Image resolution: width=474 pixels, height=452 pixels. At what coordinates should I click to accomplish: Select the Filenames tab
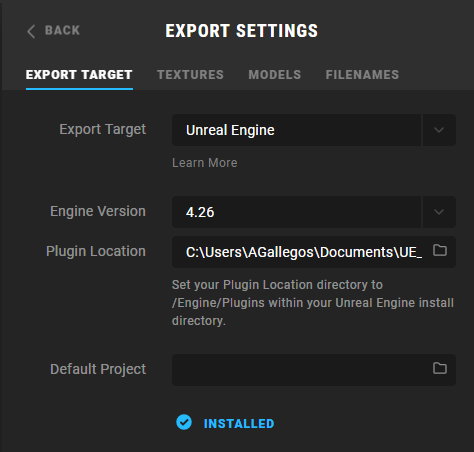point(362,75)
